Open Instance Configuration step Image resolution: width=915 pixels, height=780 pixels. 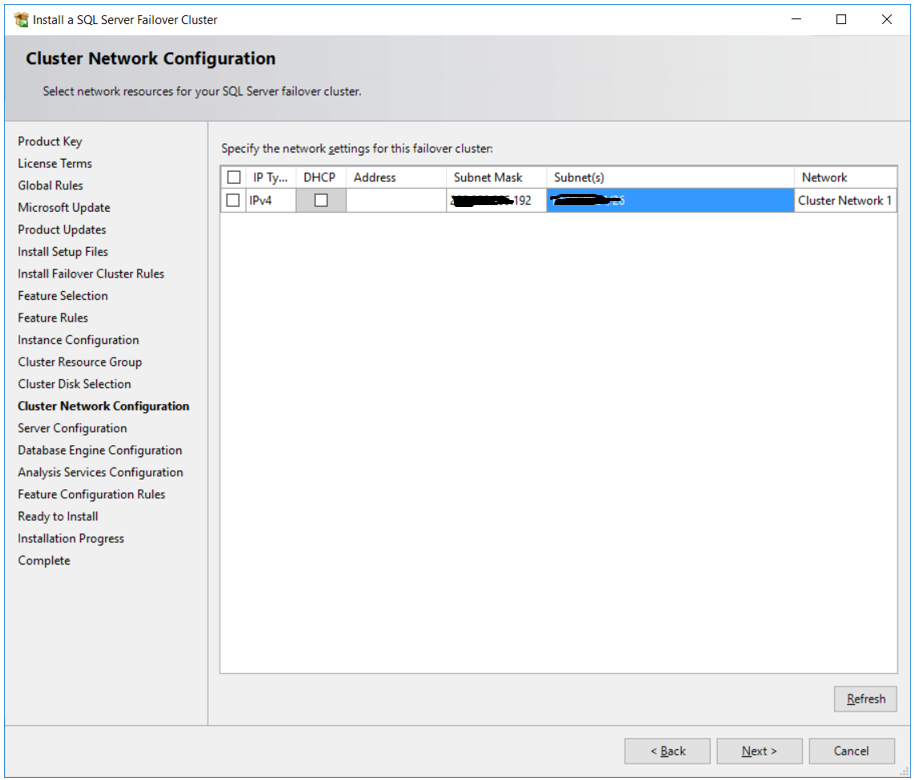pos(78,340)
